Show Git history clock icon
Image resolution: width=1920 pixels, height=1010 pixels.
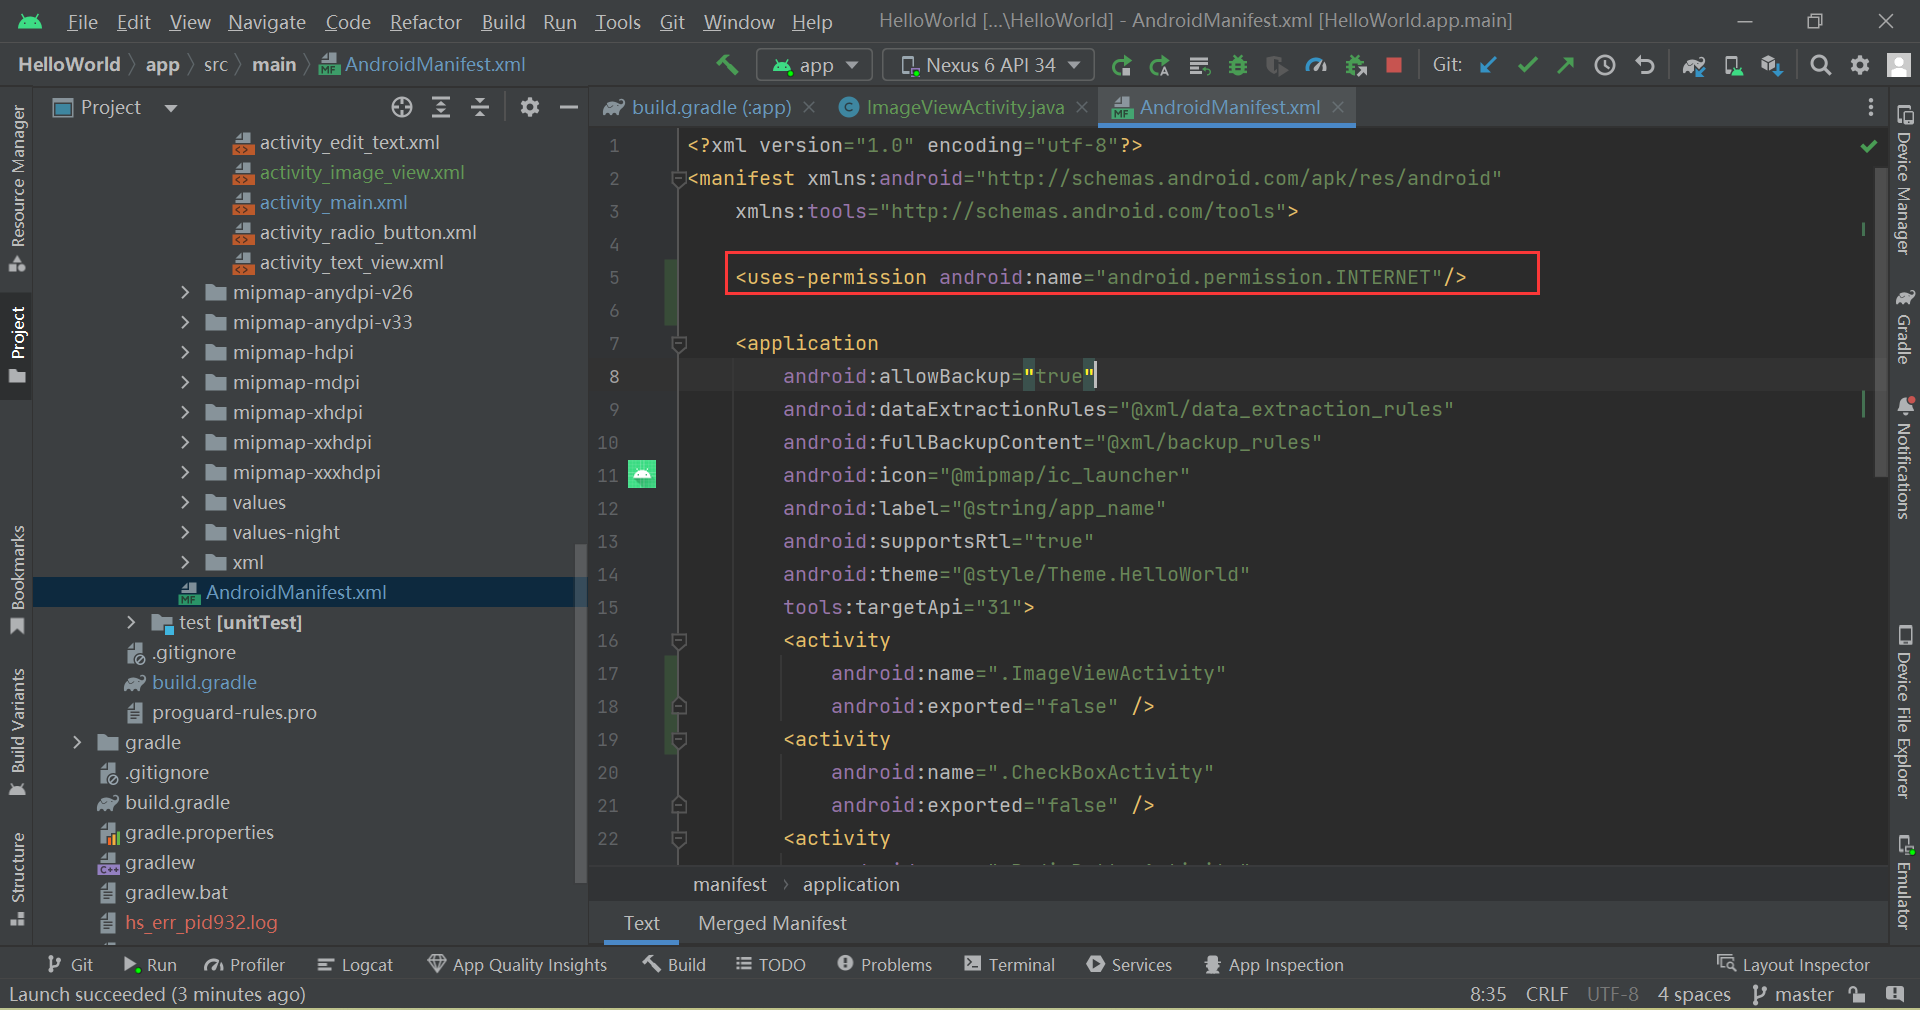pyautogui.click(x=1605, y=65)
